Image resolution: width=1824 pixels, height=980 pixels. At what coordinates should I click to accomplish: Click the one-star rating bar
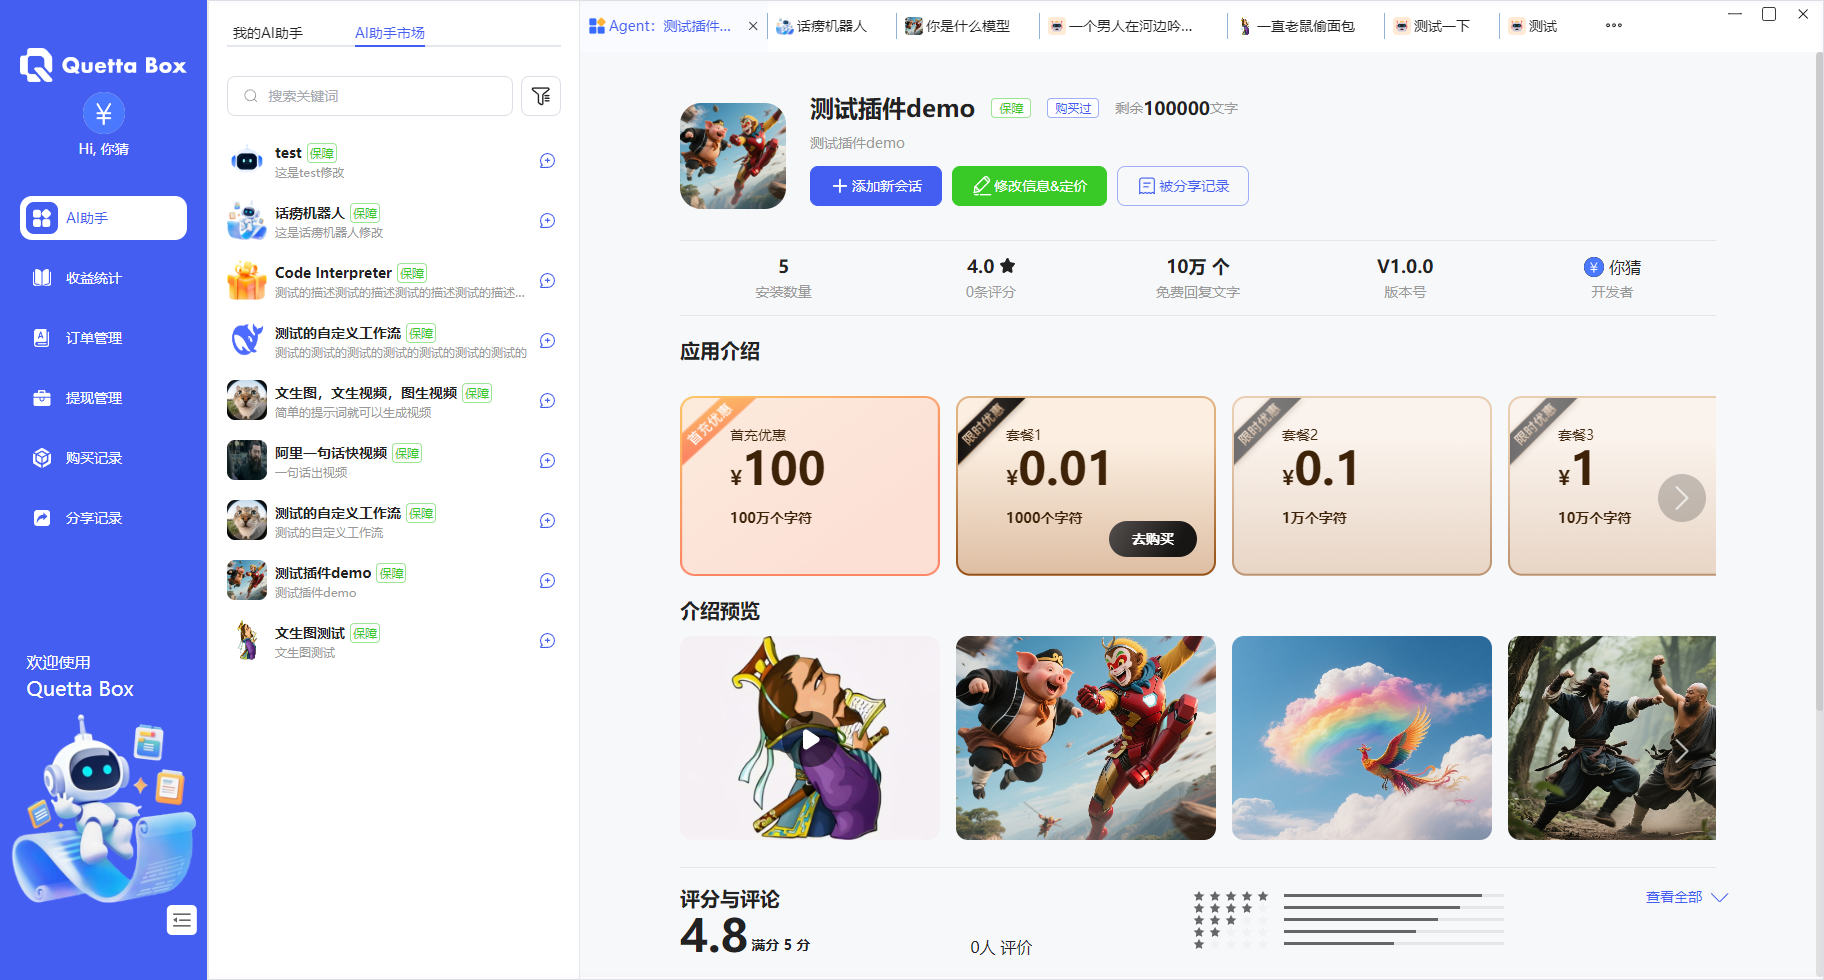(x=1394, y=943)
